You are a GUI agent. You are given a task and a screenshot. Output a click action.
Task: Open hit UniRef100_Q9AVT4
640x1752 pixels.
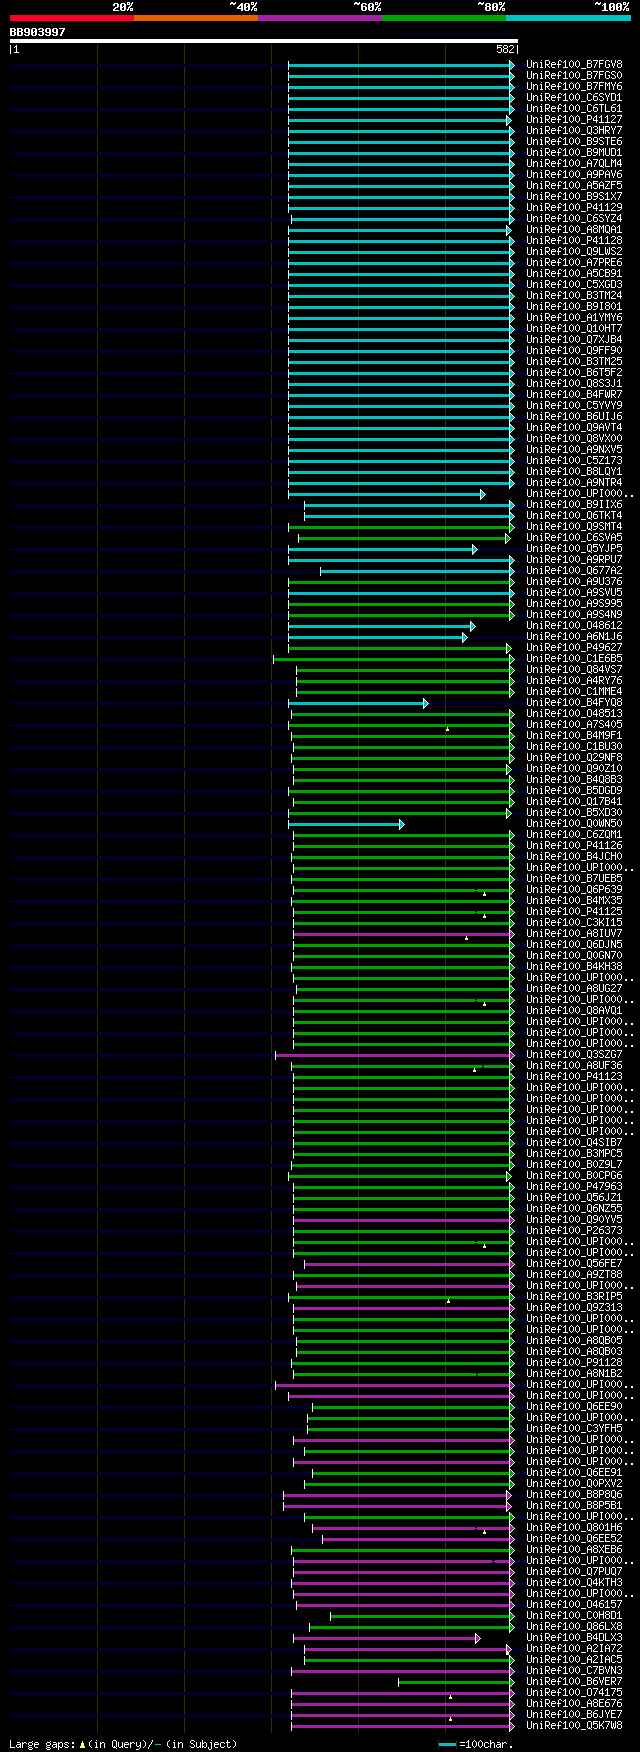(x=574, y=428)
